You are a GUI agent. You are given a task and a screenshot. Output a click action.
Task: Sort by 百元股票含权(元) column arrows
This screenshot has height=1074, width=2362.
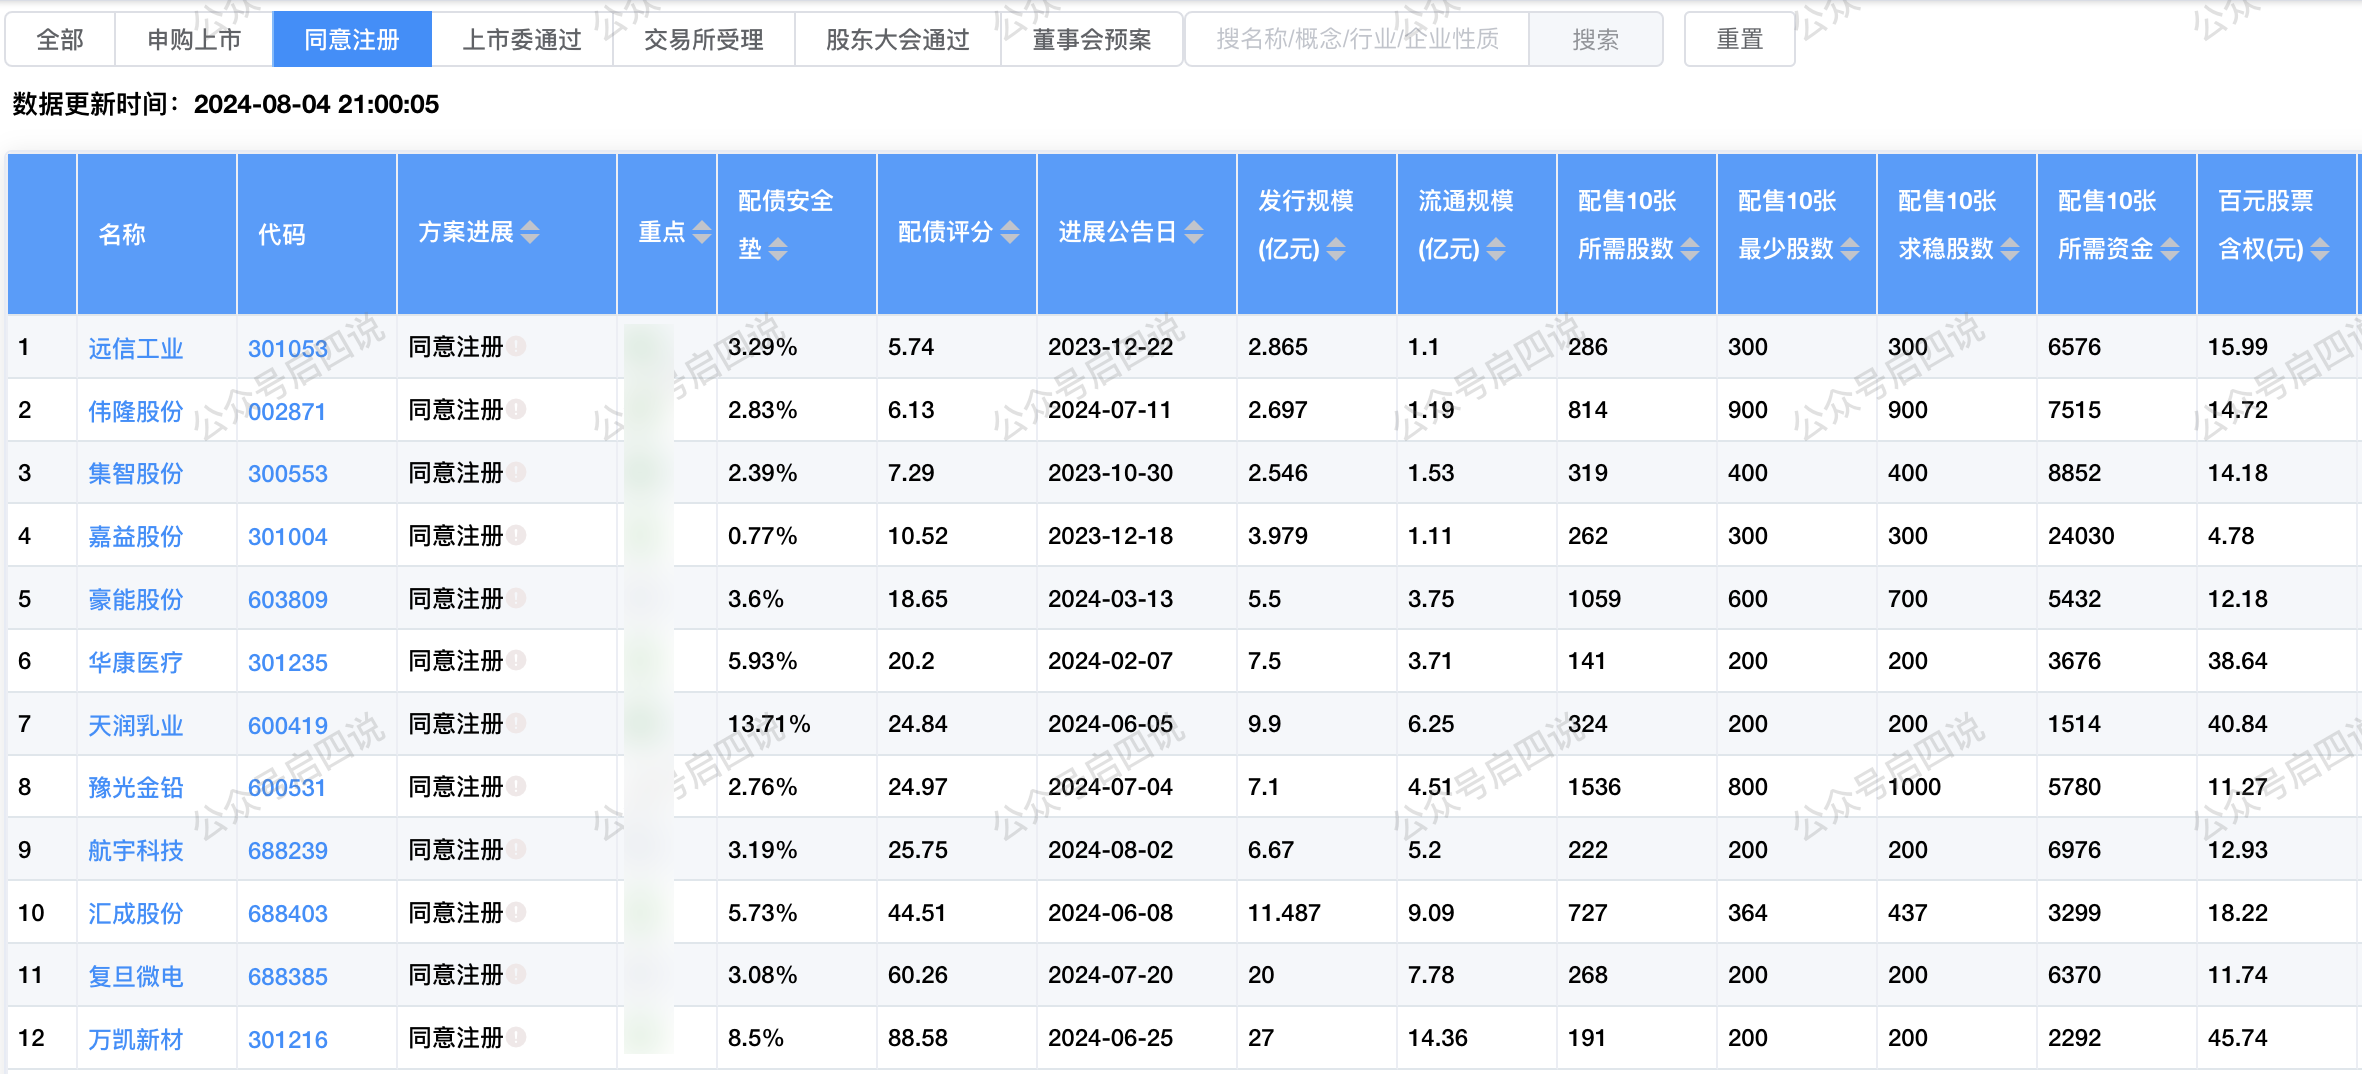[2320, 249]
